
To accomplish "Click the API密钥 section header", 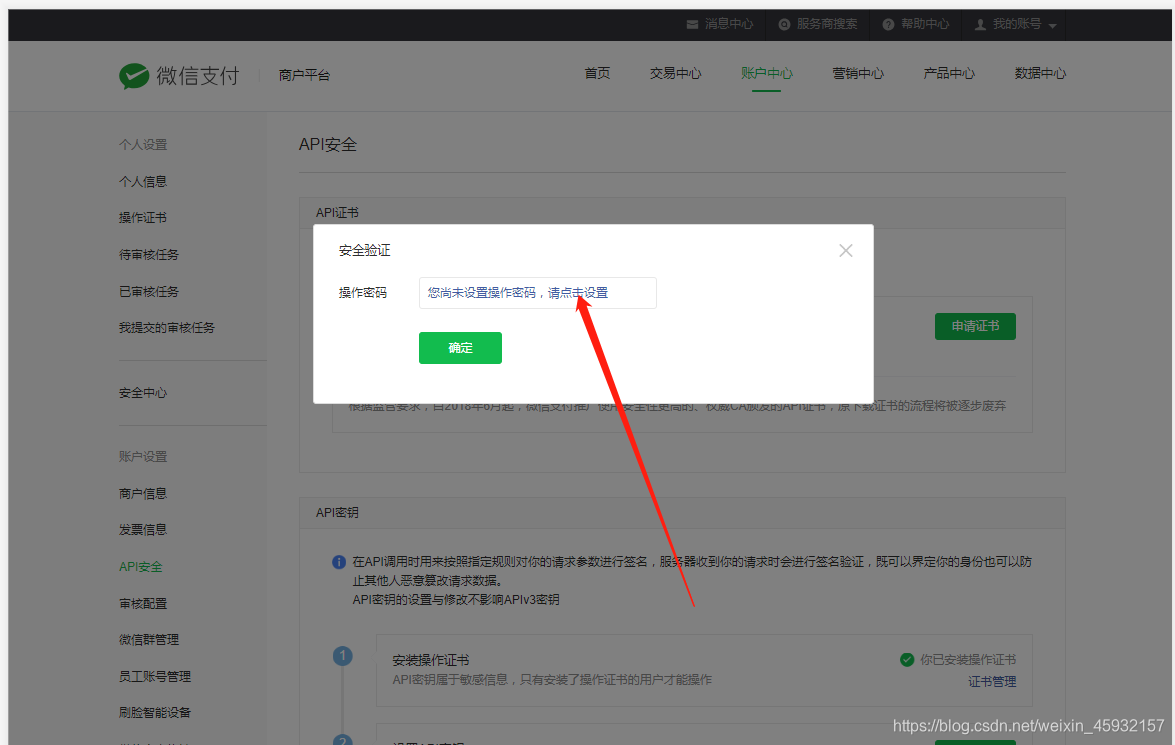I will click(x=337, y=513).
